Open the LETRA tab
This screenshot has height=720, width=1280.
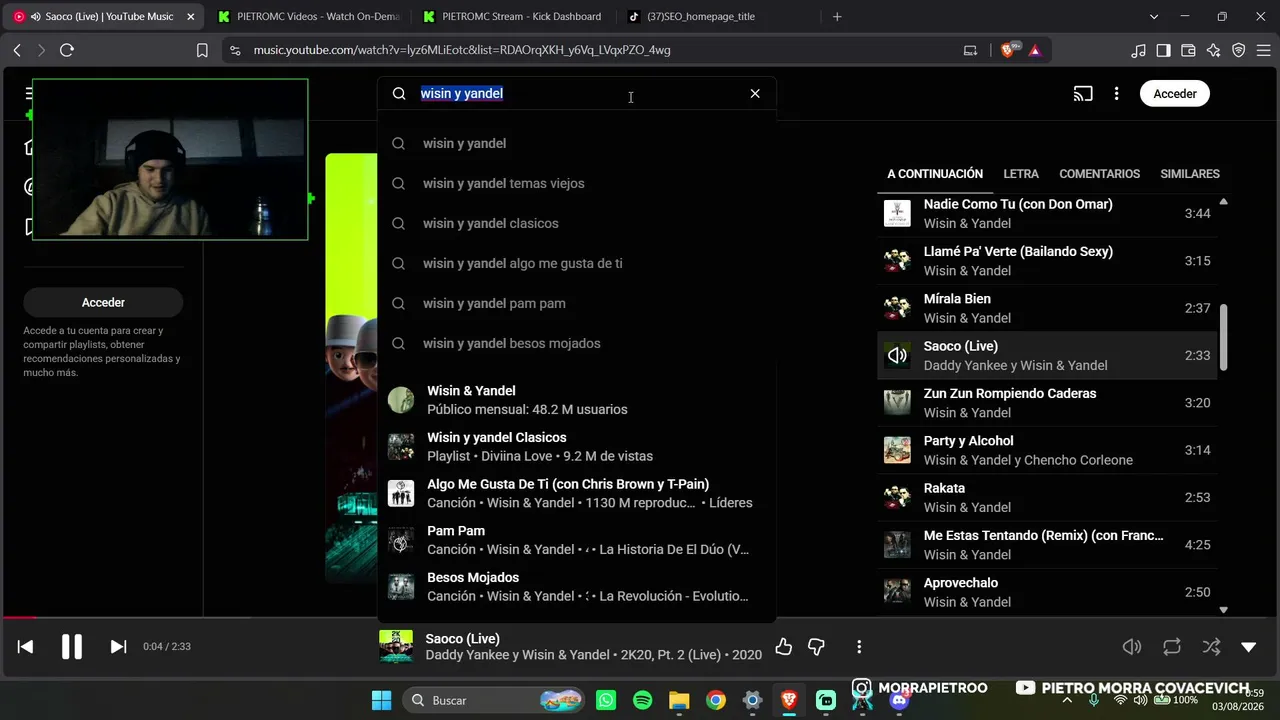tap(1021, 174)
